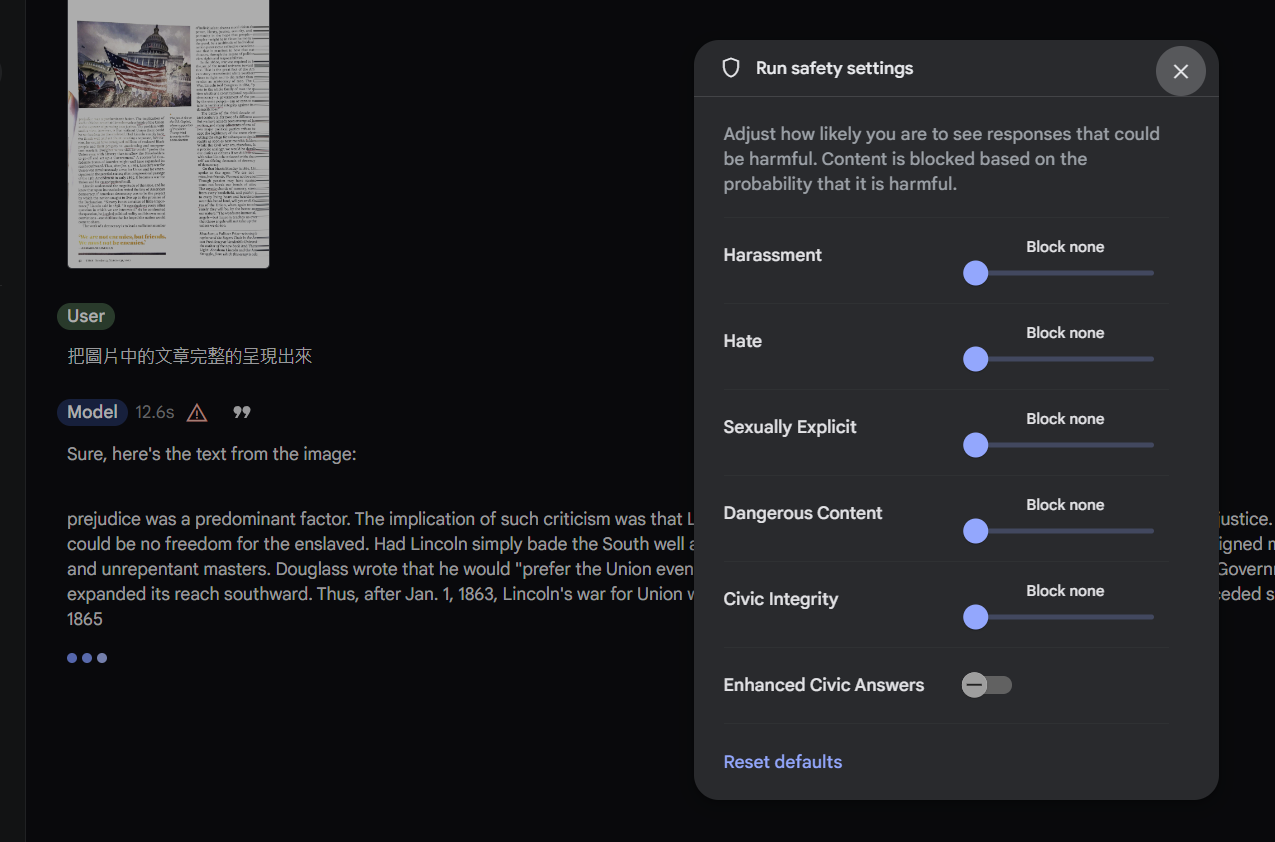Click the safety settings description paragraph
Viewport: 1275px width, 842px height.
point(942,159)
